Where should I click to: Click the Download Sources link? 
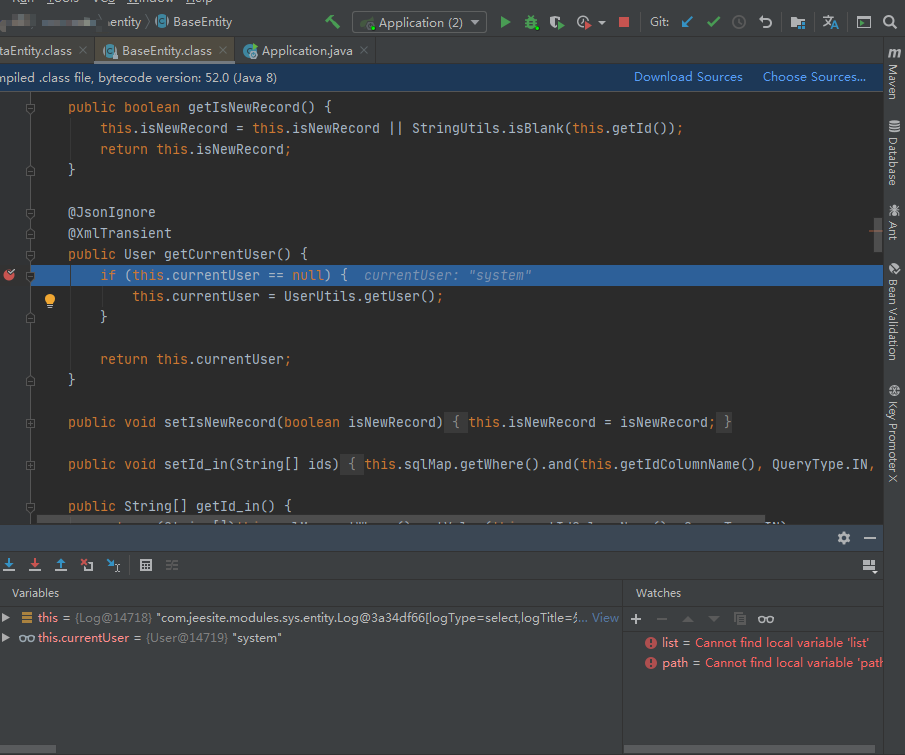click(x=688, y=77)
